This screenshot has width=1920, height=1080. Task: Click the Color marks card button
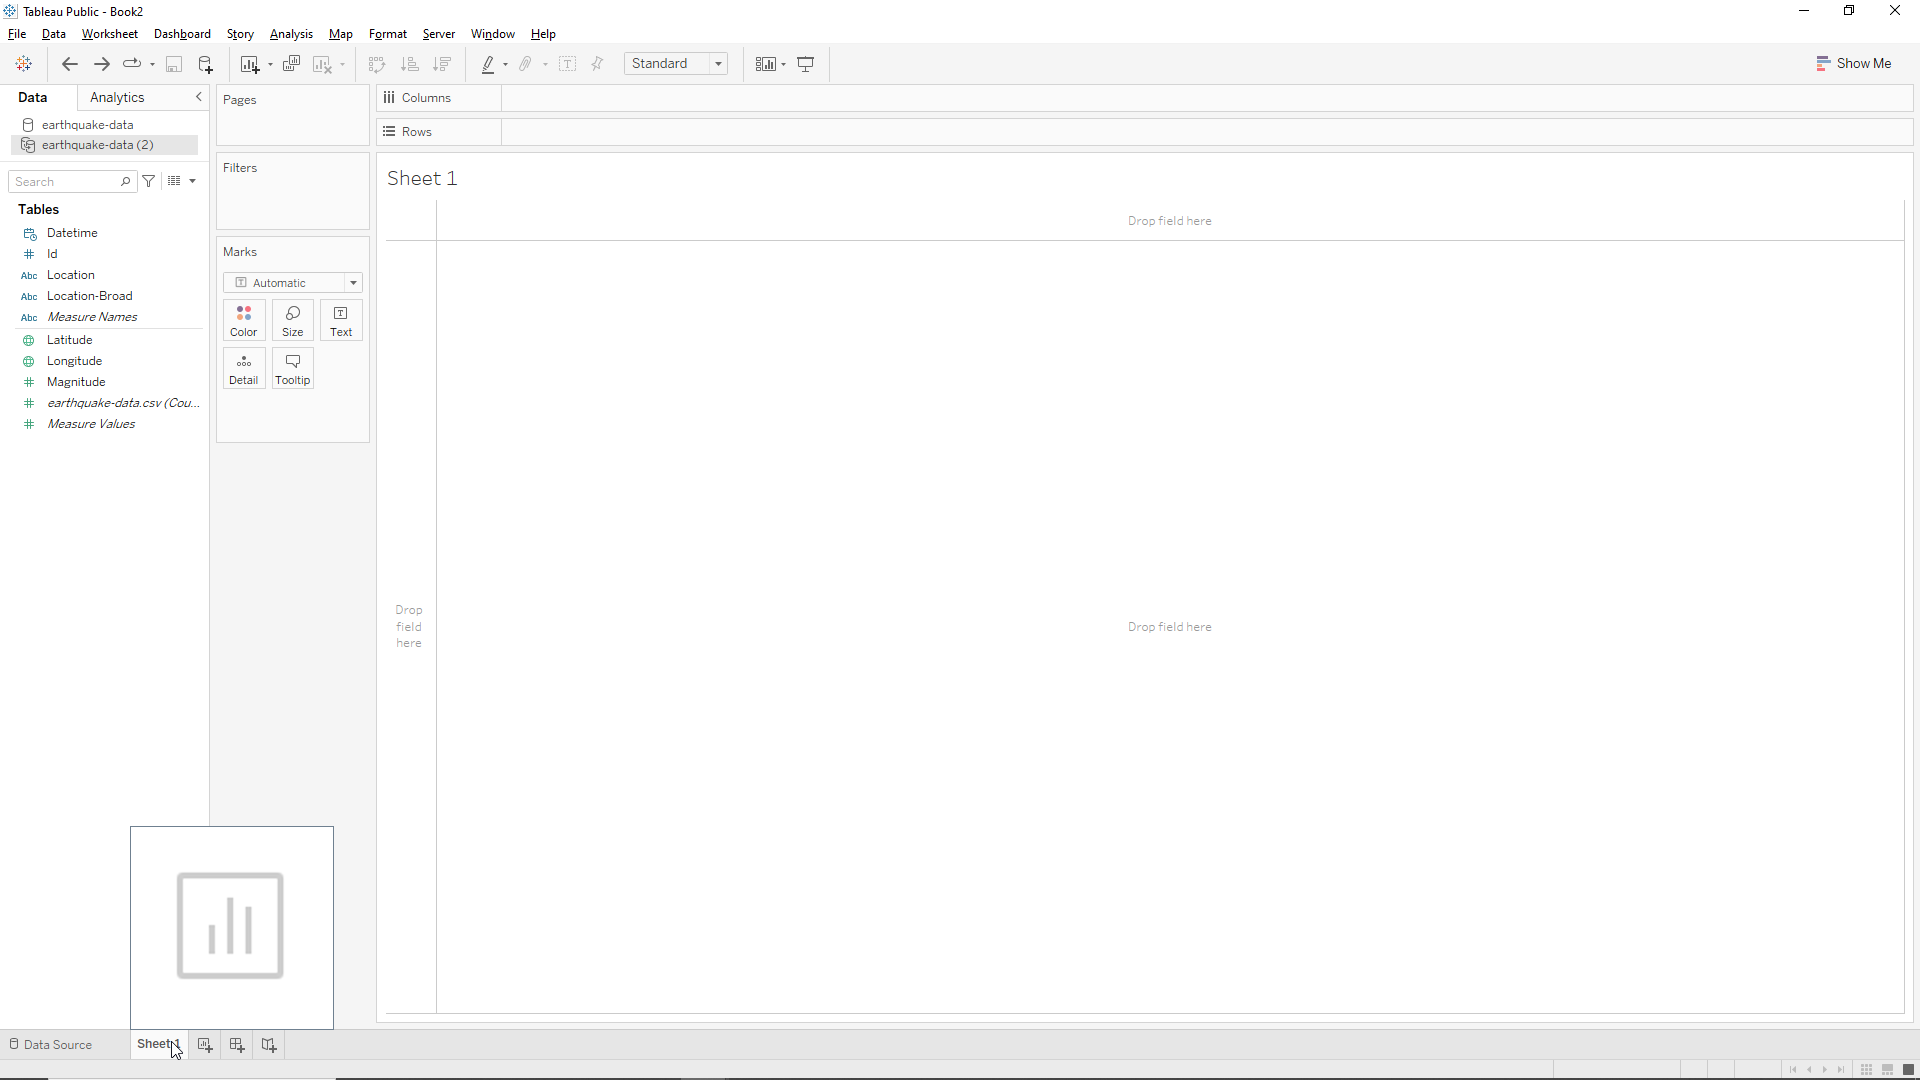(x=244, y=321)
